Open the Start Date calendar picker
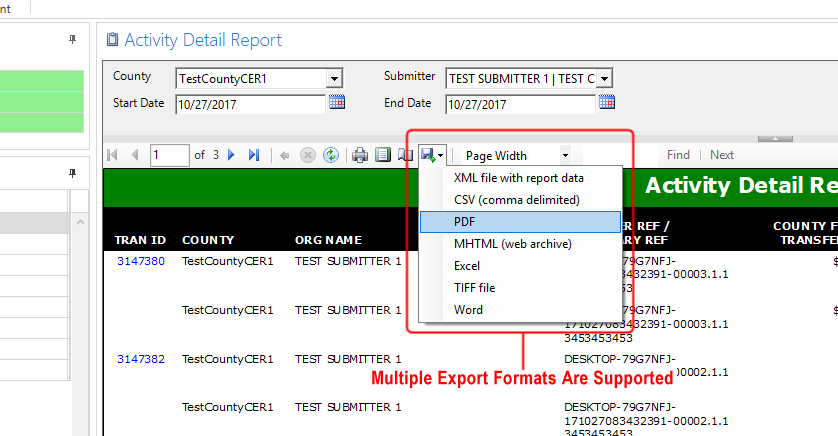 coord(337,102)
